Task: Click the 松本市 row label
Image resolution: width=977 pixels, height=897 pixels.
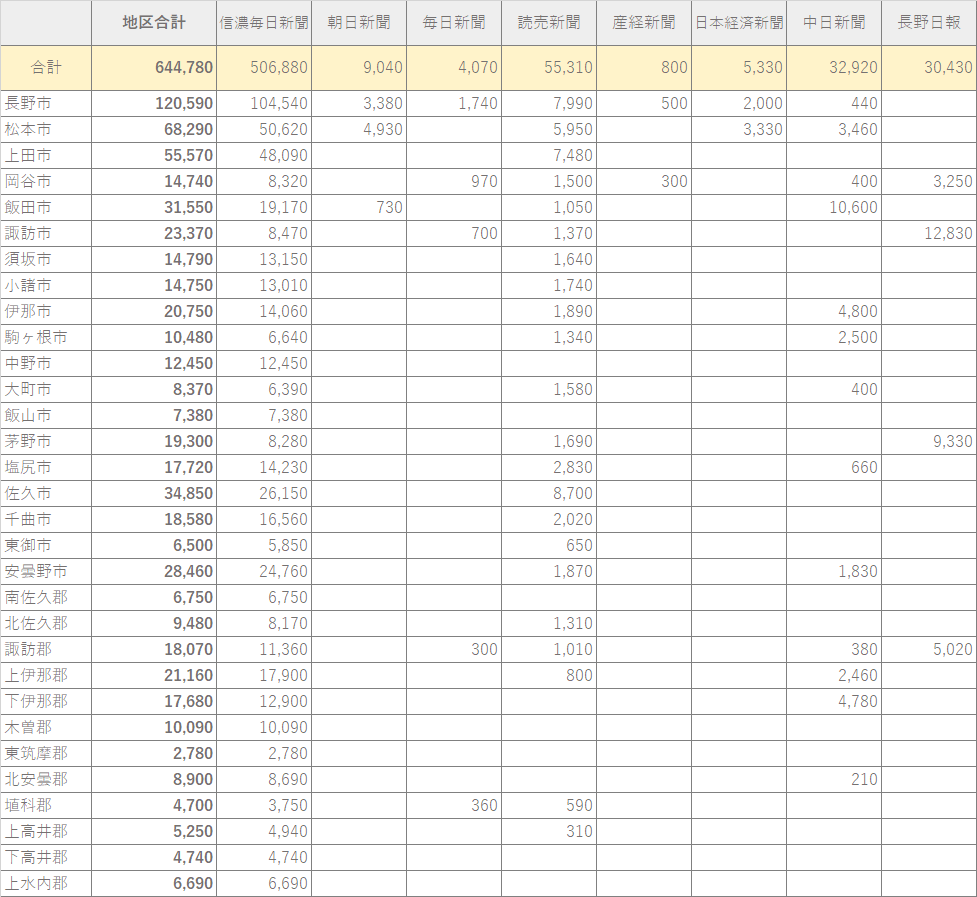Action: [46, 130]
